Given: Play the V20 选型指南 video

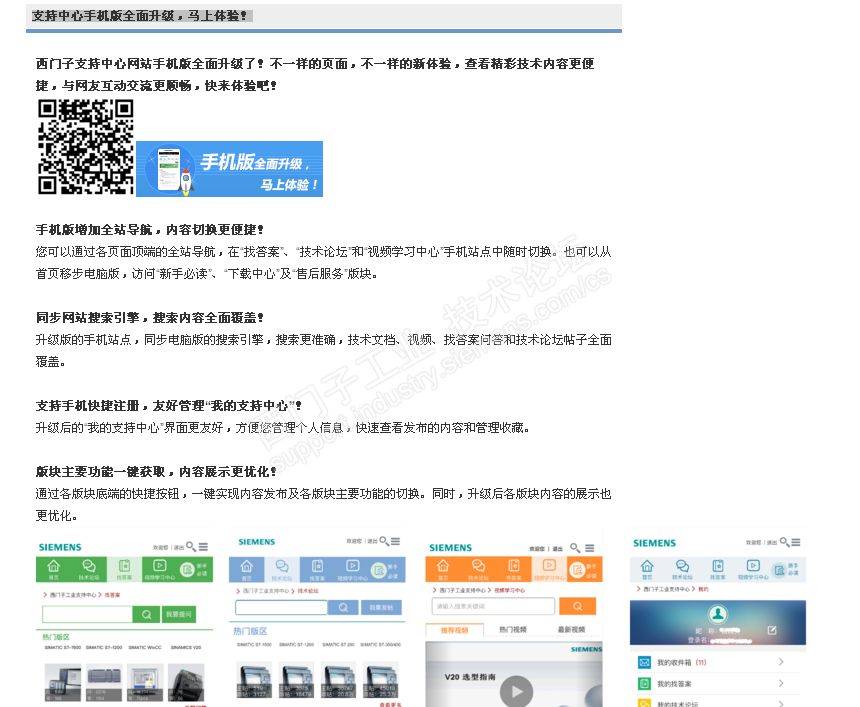Looking at the screenshot, I should coord(516,692).
